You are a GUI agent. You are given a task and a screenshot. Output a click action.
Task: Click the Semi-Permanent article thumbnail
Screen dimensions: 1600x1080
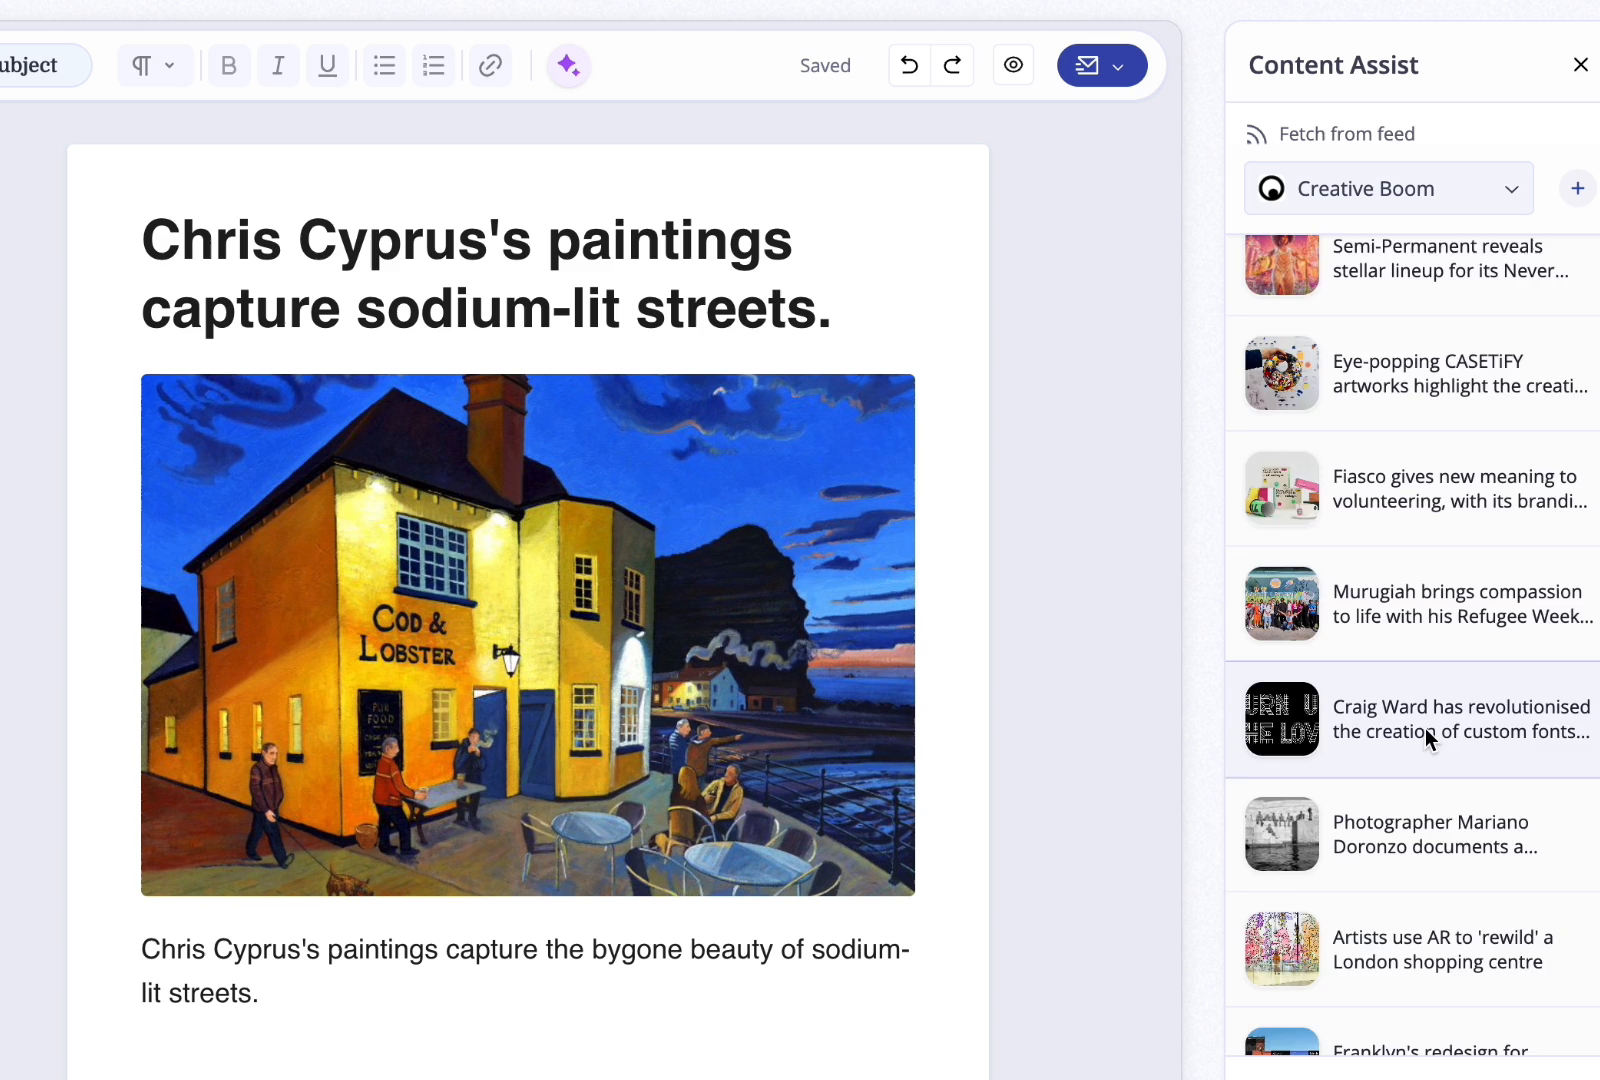click(1282, 265)
